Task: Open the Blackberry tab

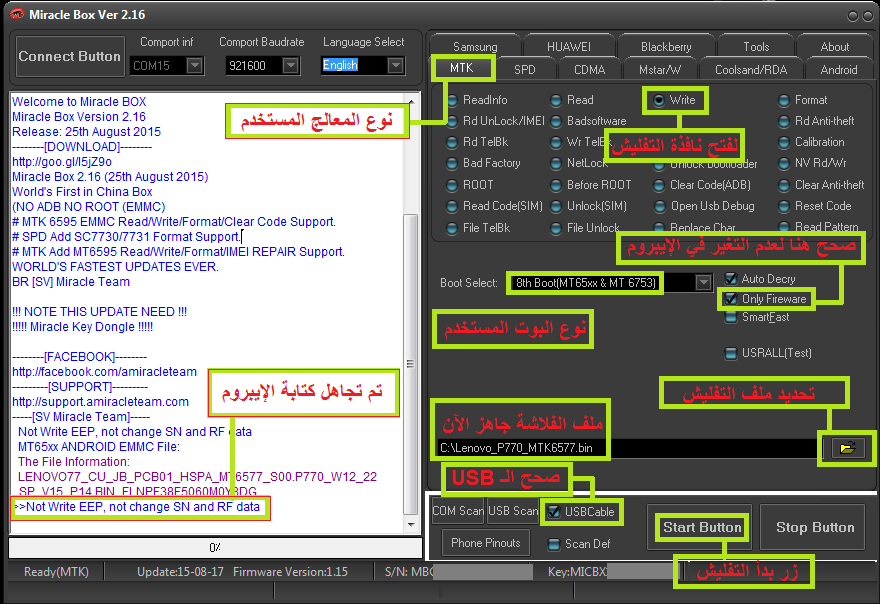Action: pyautogui.click(x=666, y=47)
